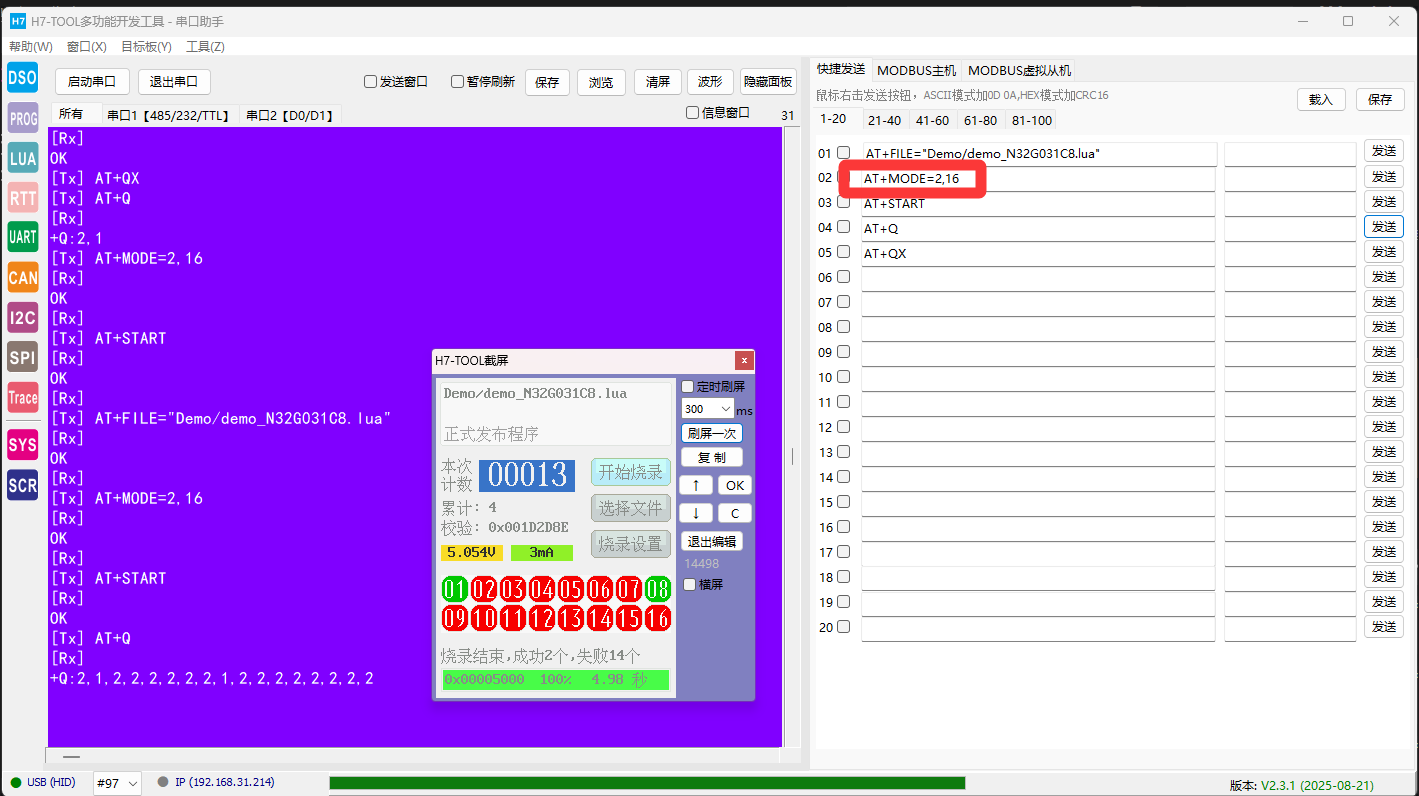This screenshot has width=1419, height=796.
Task: Click the down arrow button in screenshot panel
Action: pos(696,513)
